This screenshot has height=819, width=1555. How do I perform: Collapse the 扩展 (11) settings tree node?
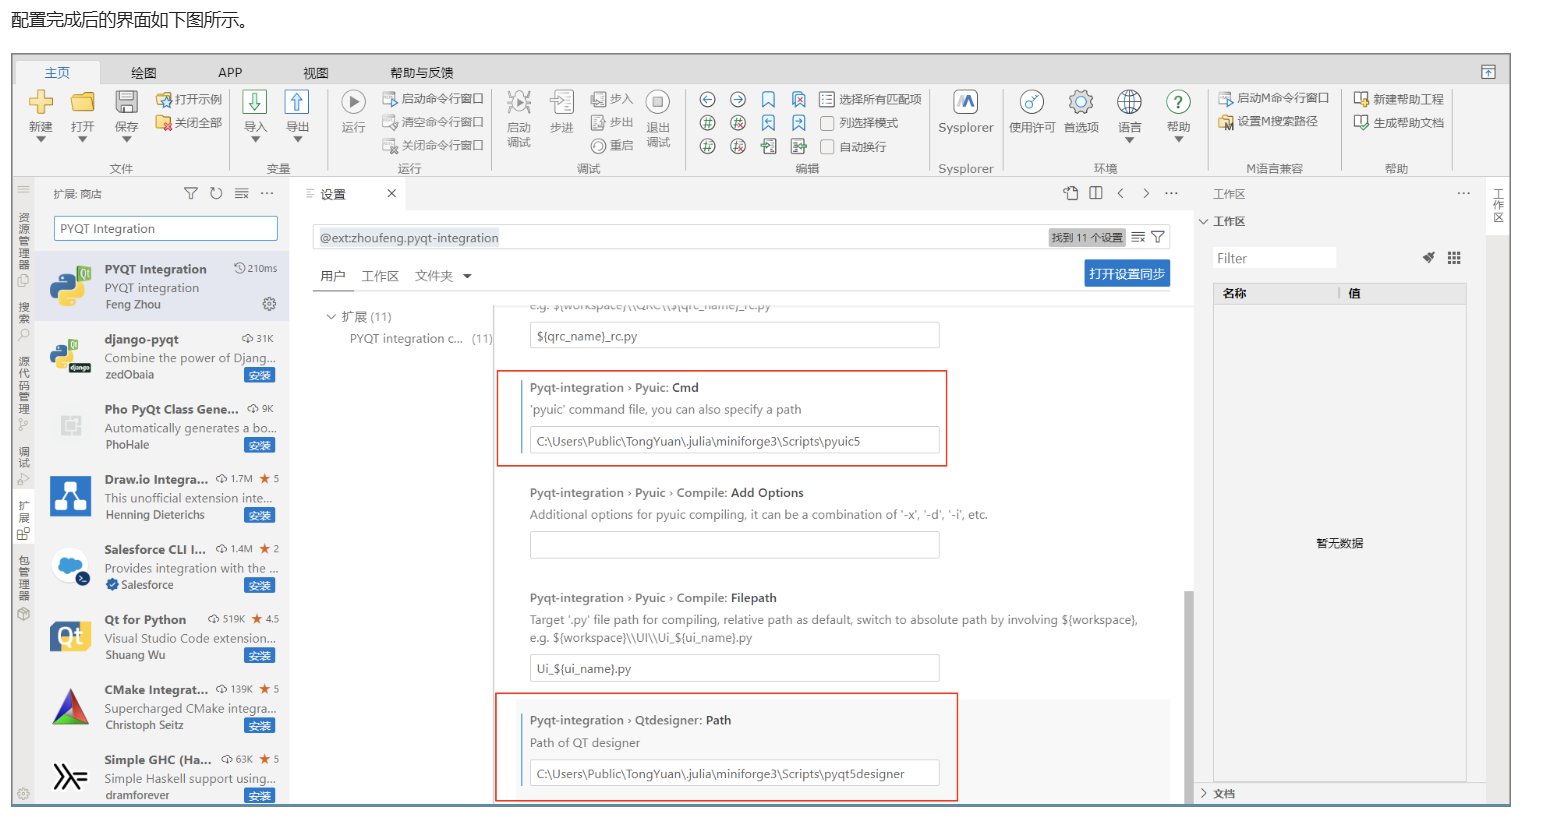click(x=331, y=316)
